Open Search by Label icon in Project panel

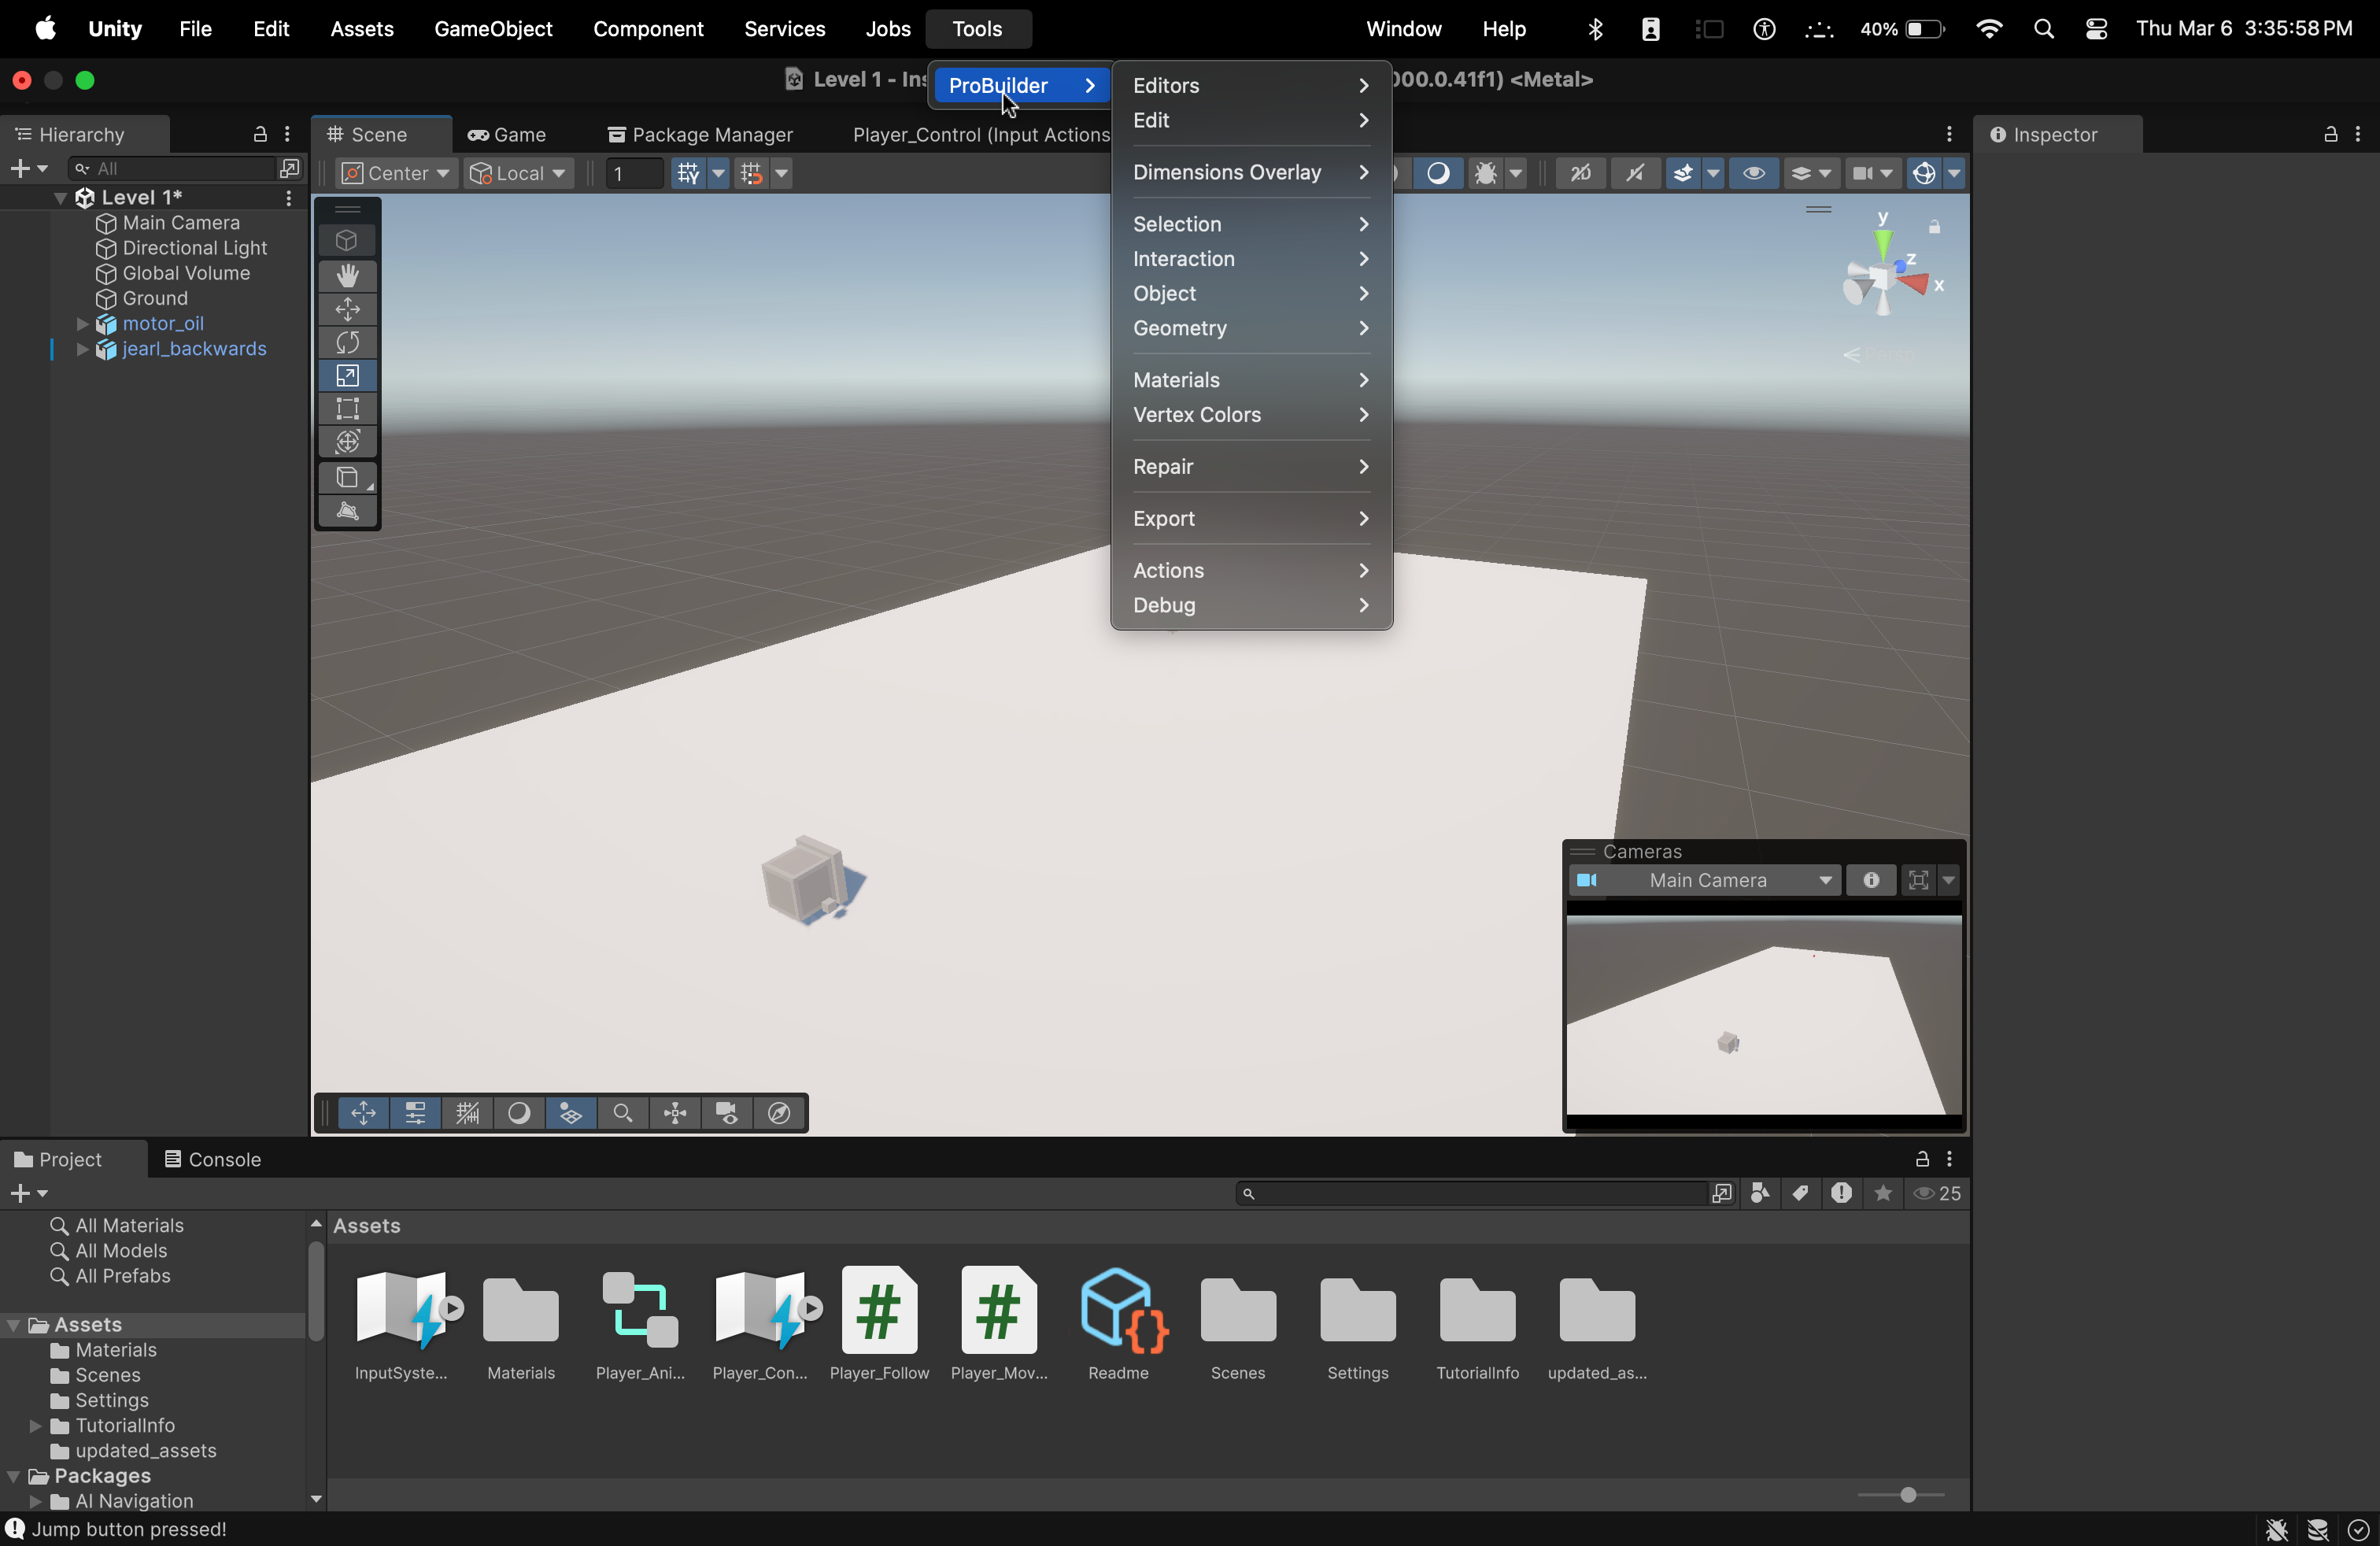[x=1800, y=1193]
